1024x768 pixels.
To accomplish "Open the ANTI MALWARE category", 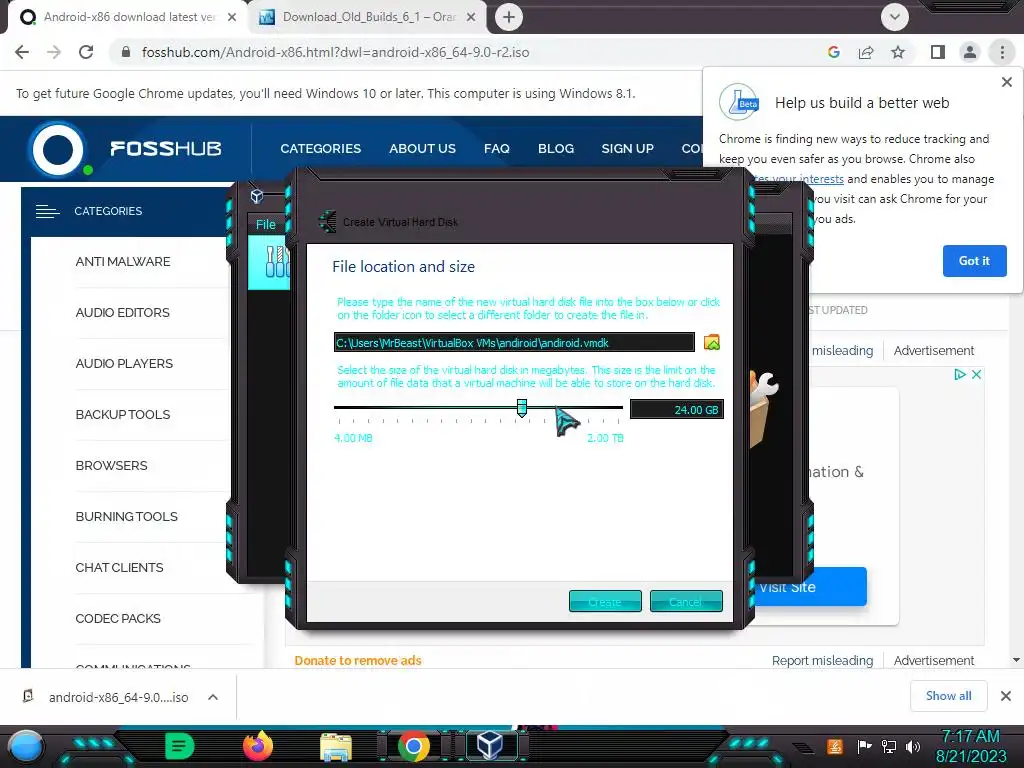I will pos(123,261).
